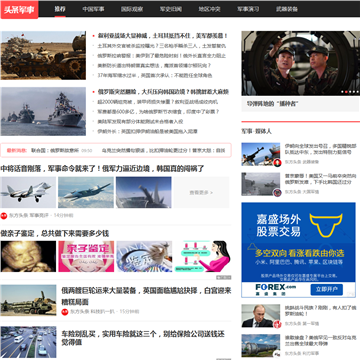Open the blue camouflage jet thumbnail
The width and height of the screenshot is (360, 360).
tap(86, 192)
